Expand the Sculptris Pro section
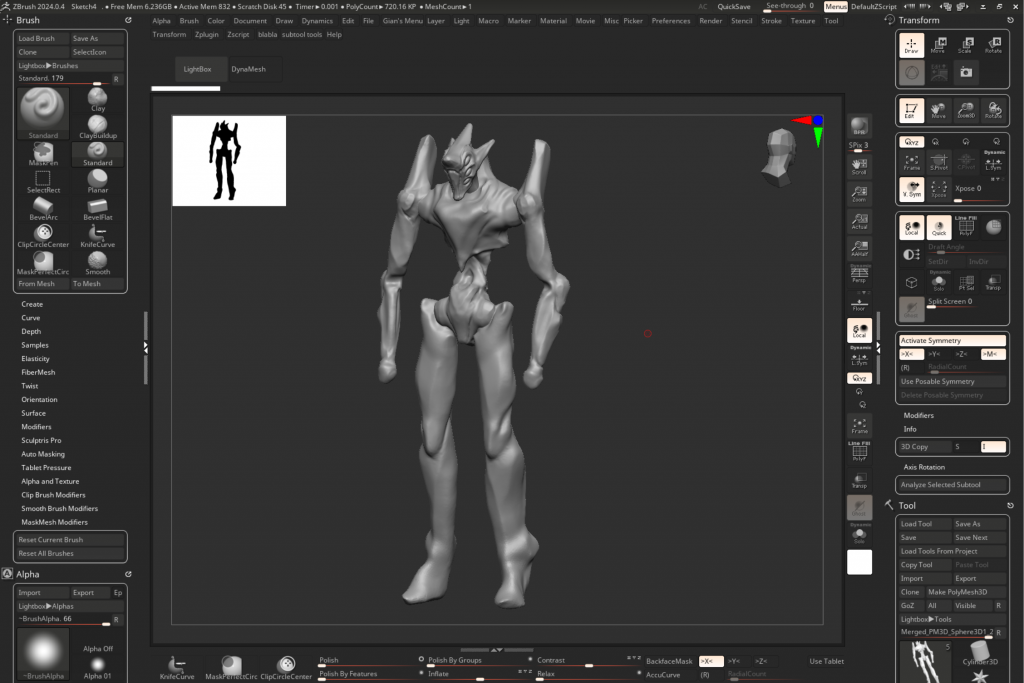1024x683 pixels. coord(41,441)
